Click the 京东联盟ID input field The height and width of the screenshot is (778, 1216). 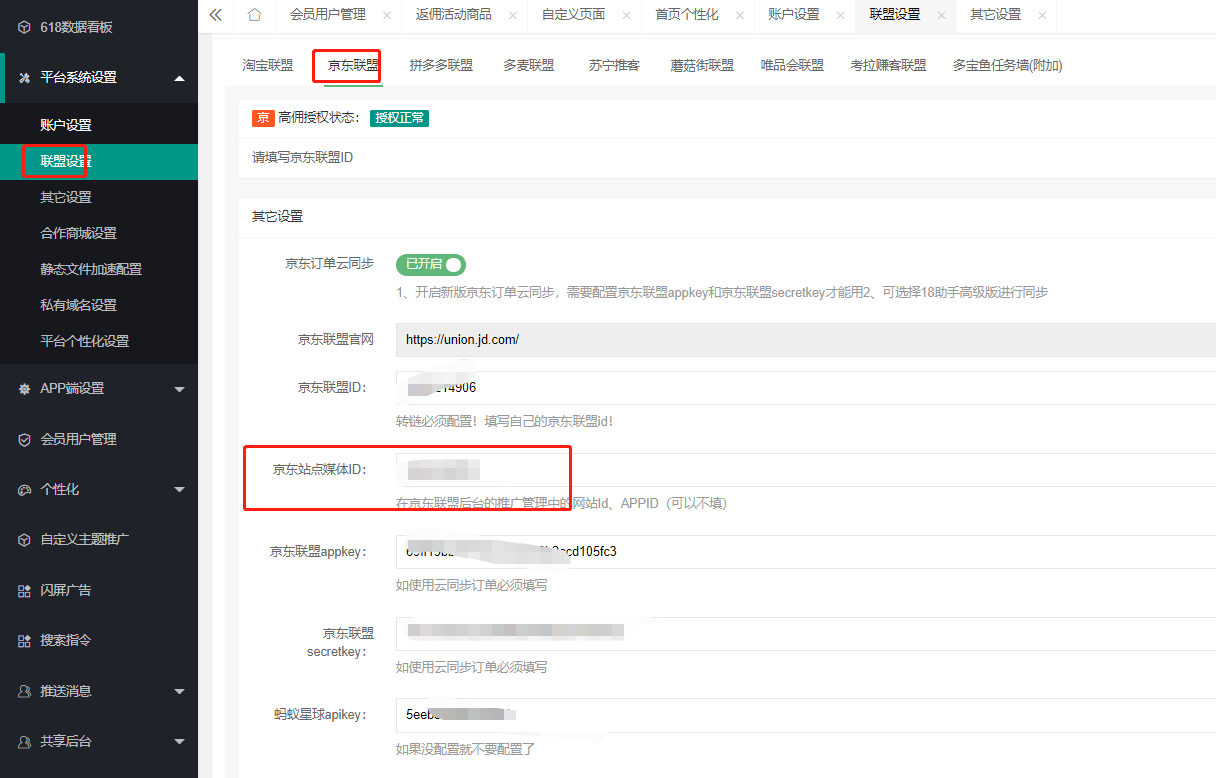click(806, 388)
